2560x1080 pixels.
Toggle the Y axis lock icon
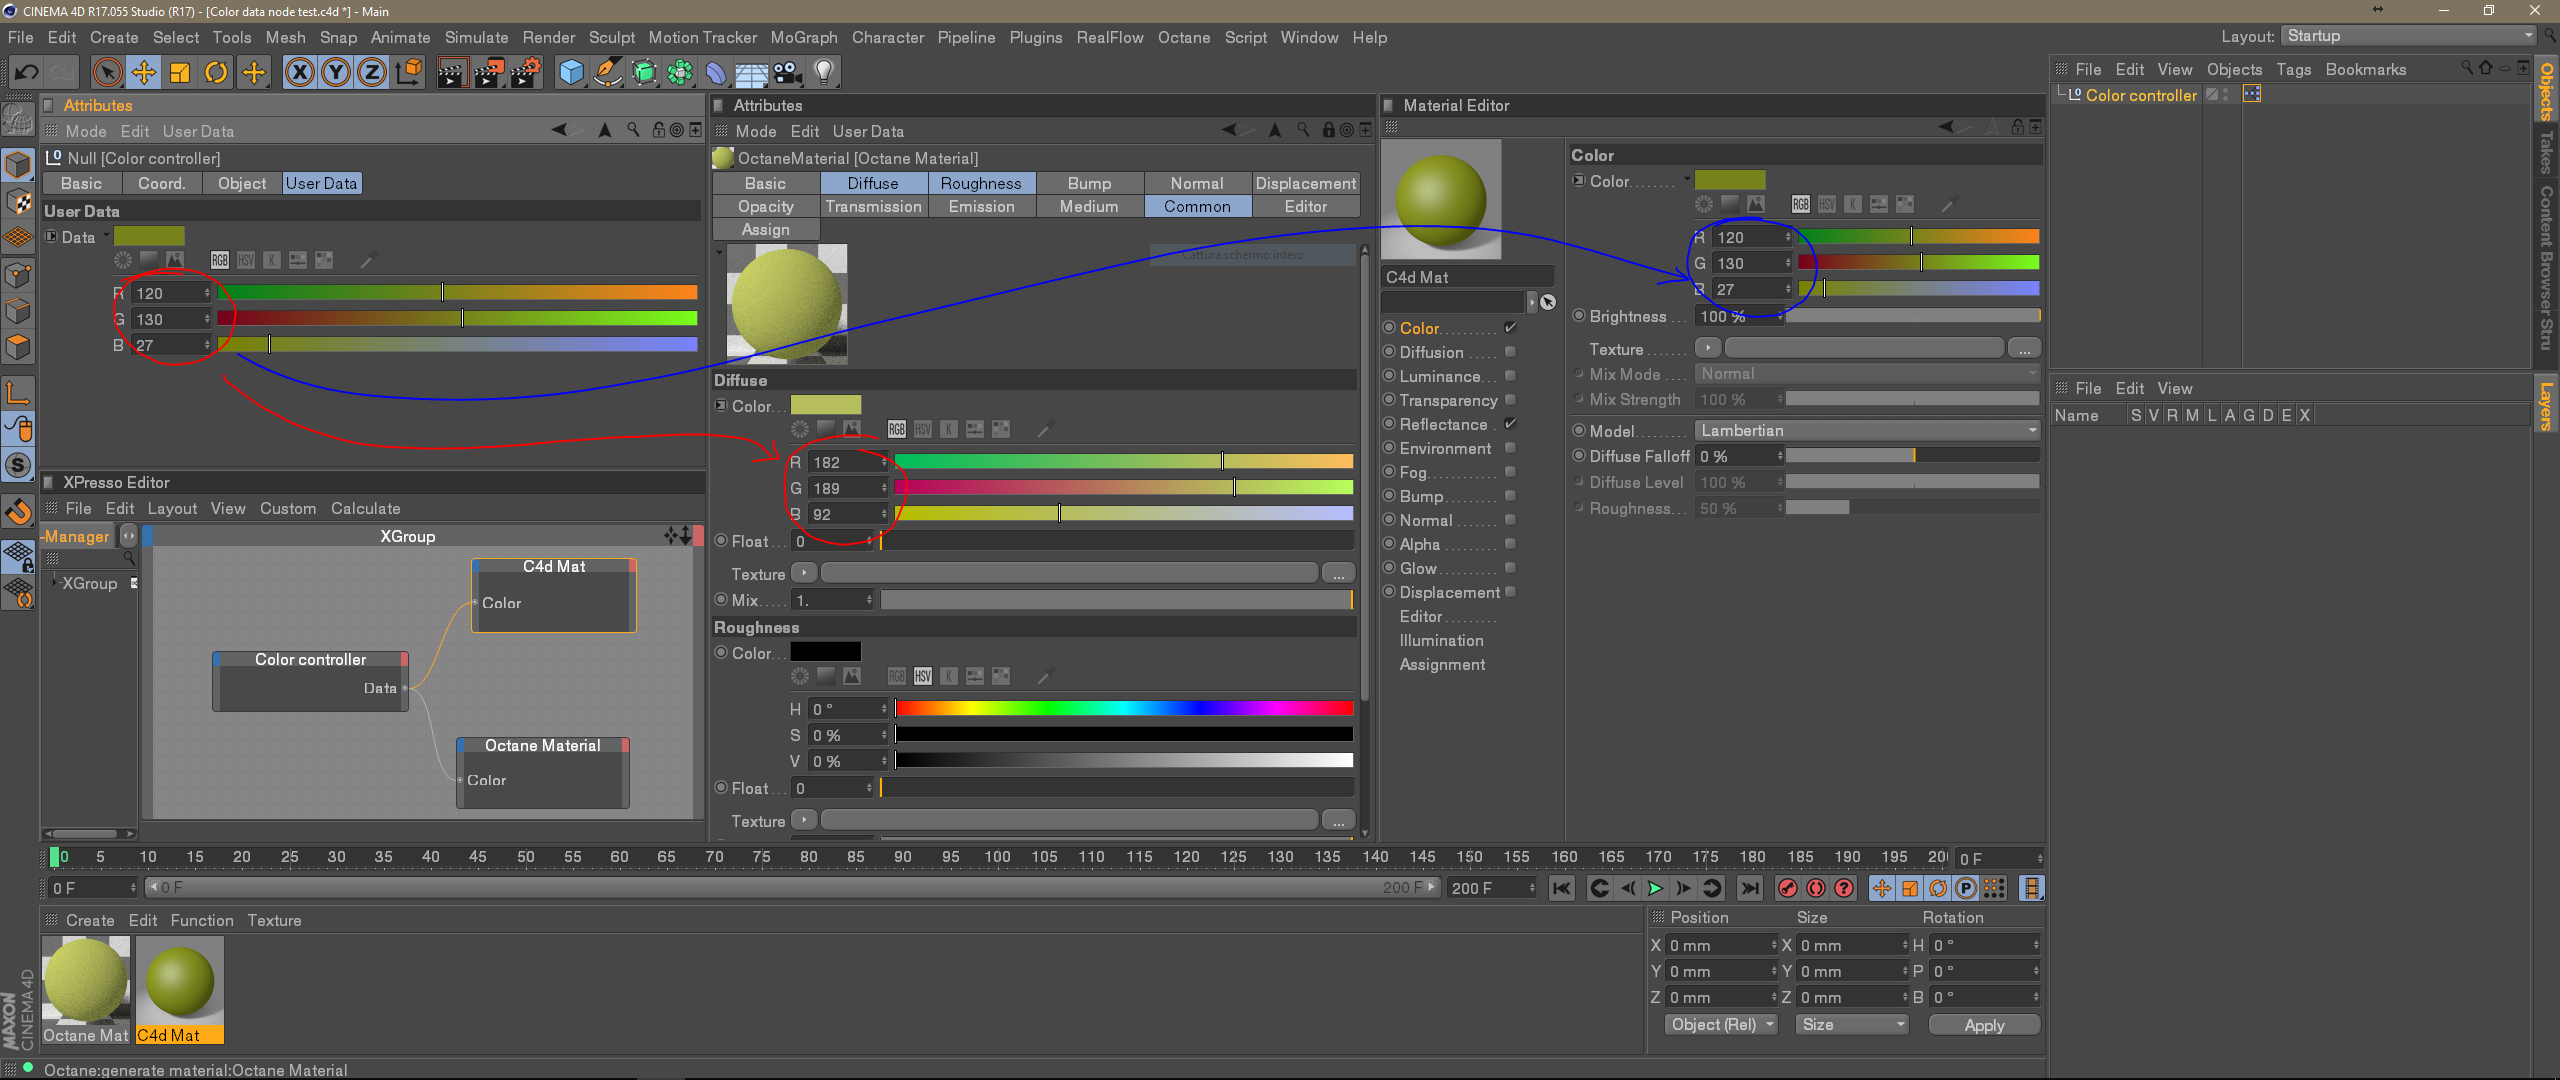pos(336,72)
